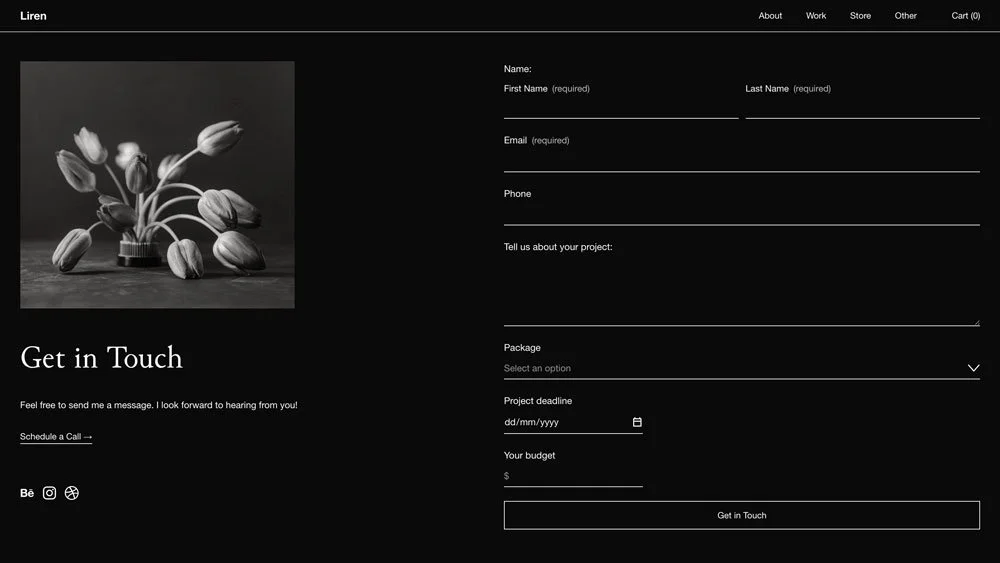Click the 'Name:' label text
1000x563 pixels.
[x=517, y=69]
